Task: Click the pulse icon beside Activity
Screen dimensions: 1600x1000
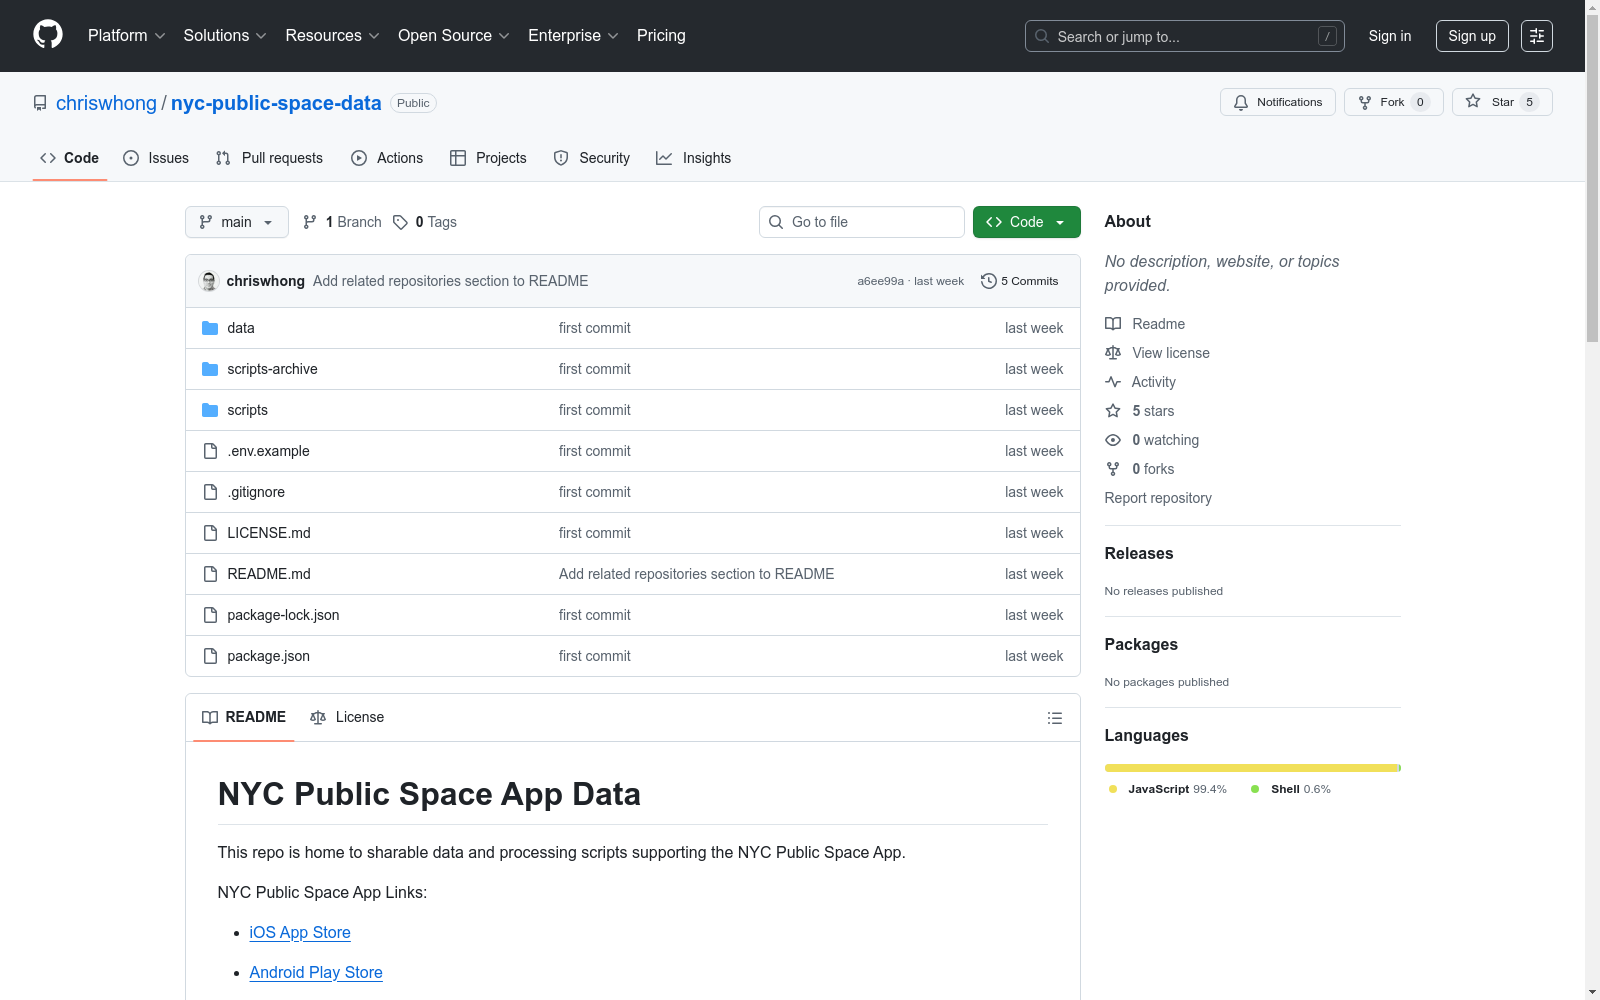Action: click(x=1113, y=382)
